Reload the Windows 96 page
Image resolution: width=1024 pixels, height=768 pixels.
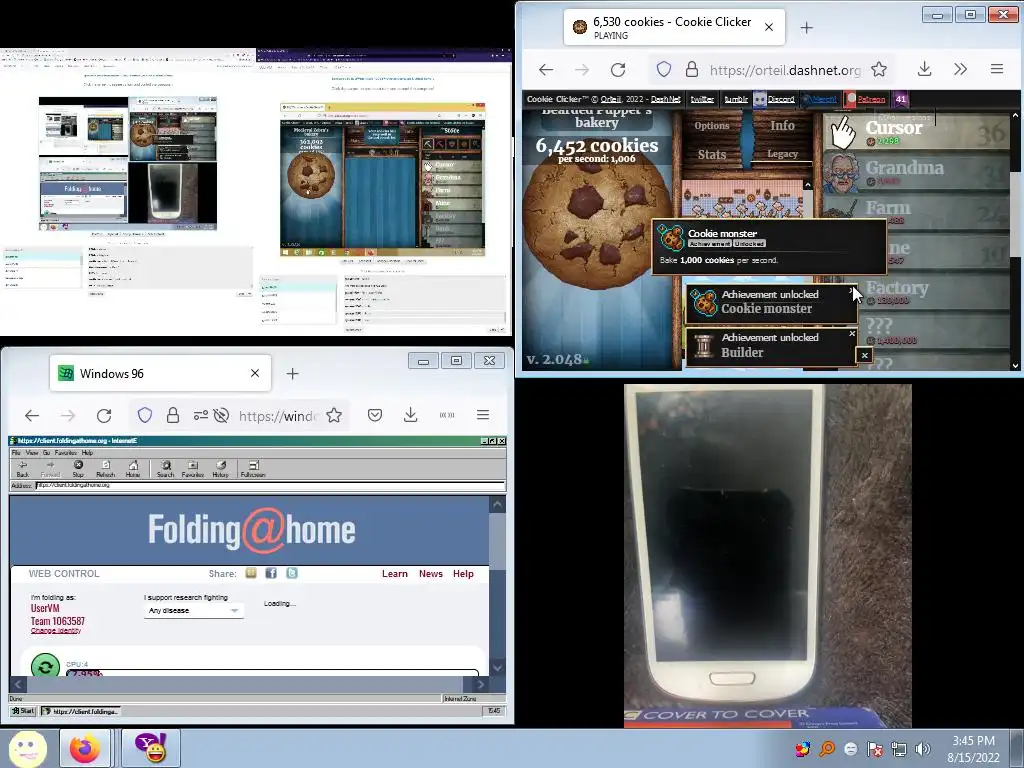[x=104, y=415]
